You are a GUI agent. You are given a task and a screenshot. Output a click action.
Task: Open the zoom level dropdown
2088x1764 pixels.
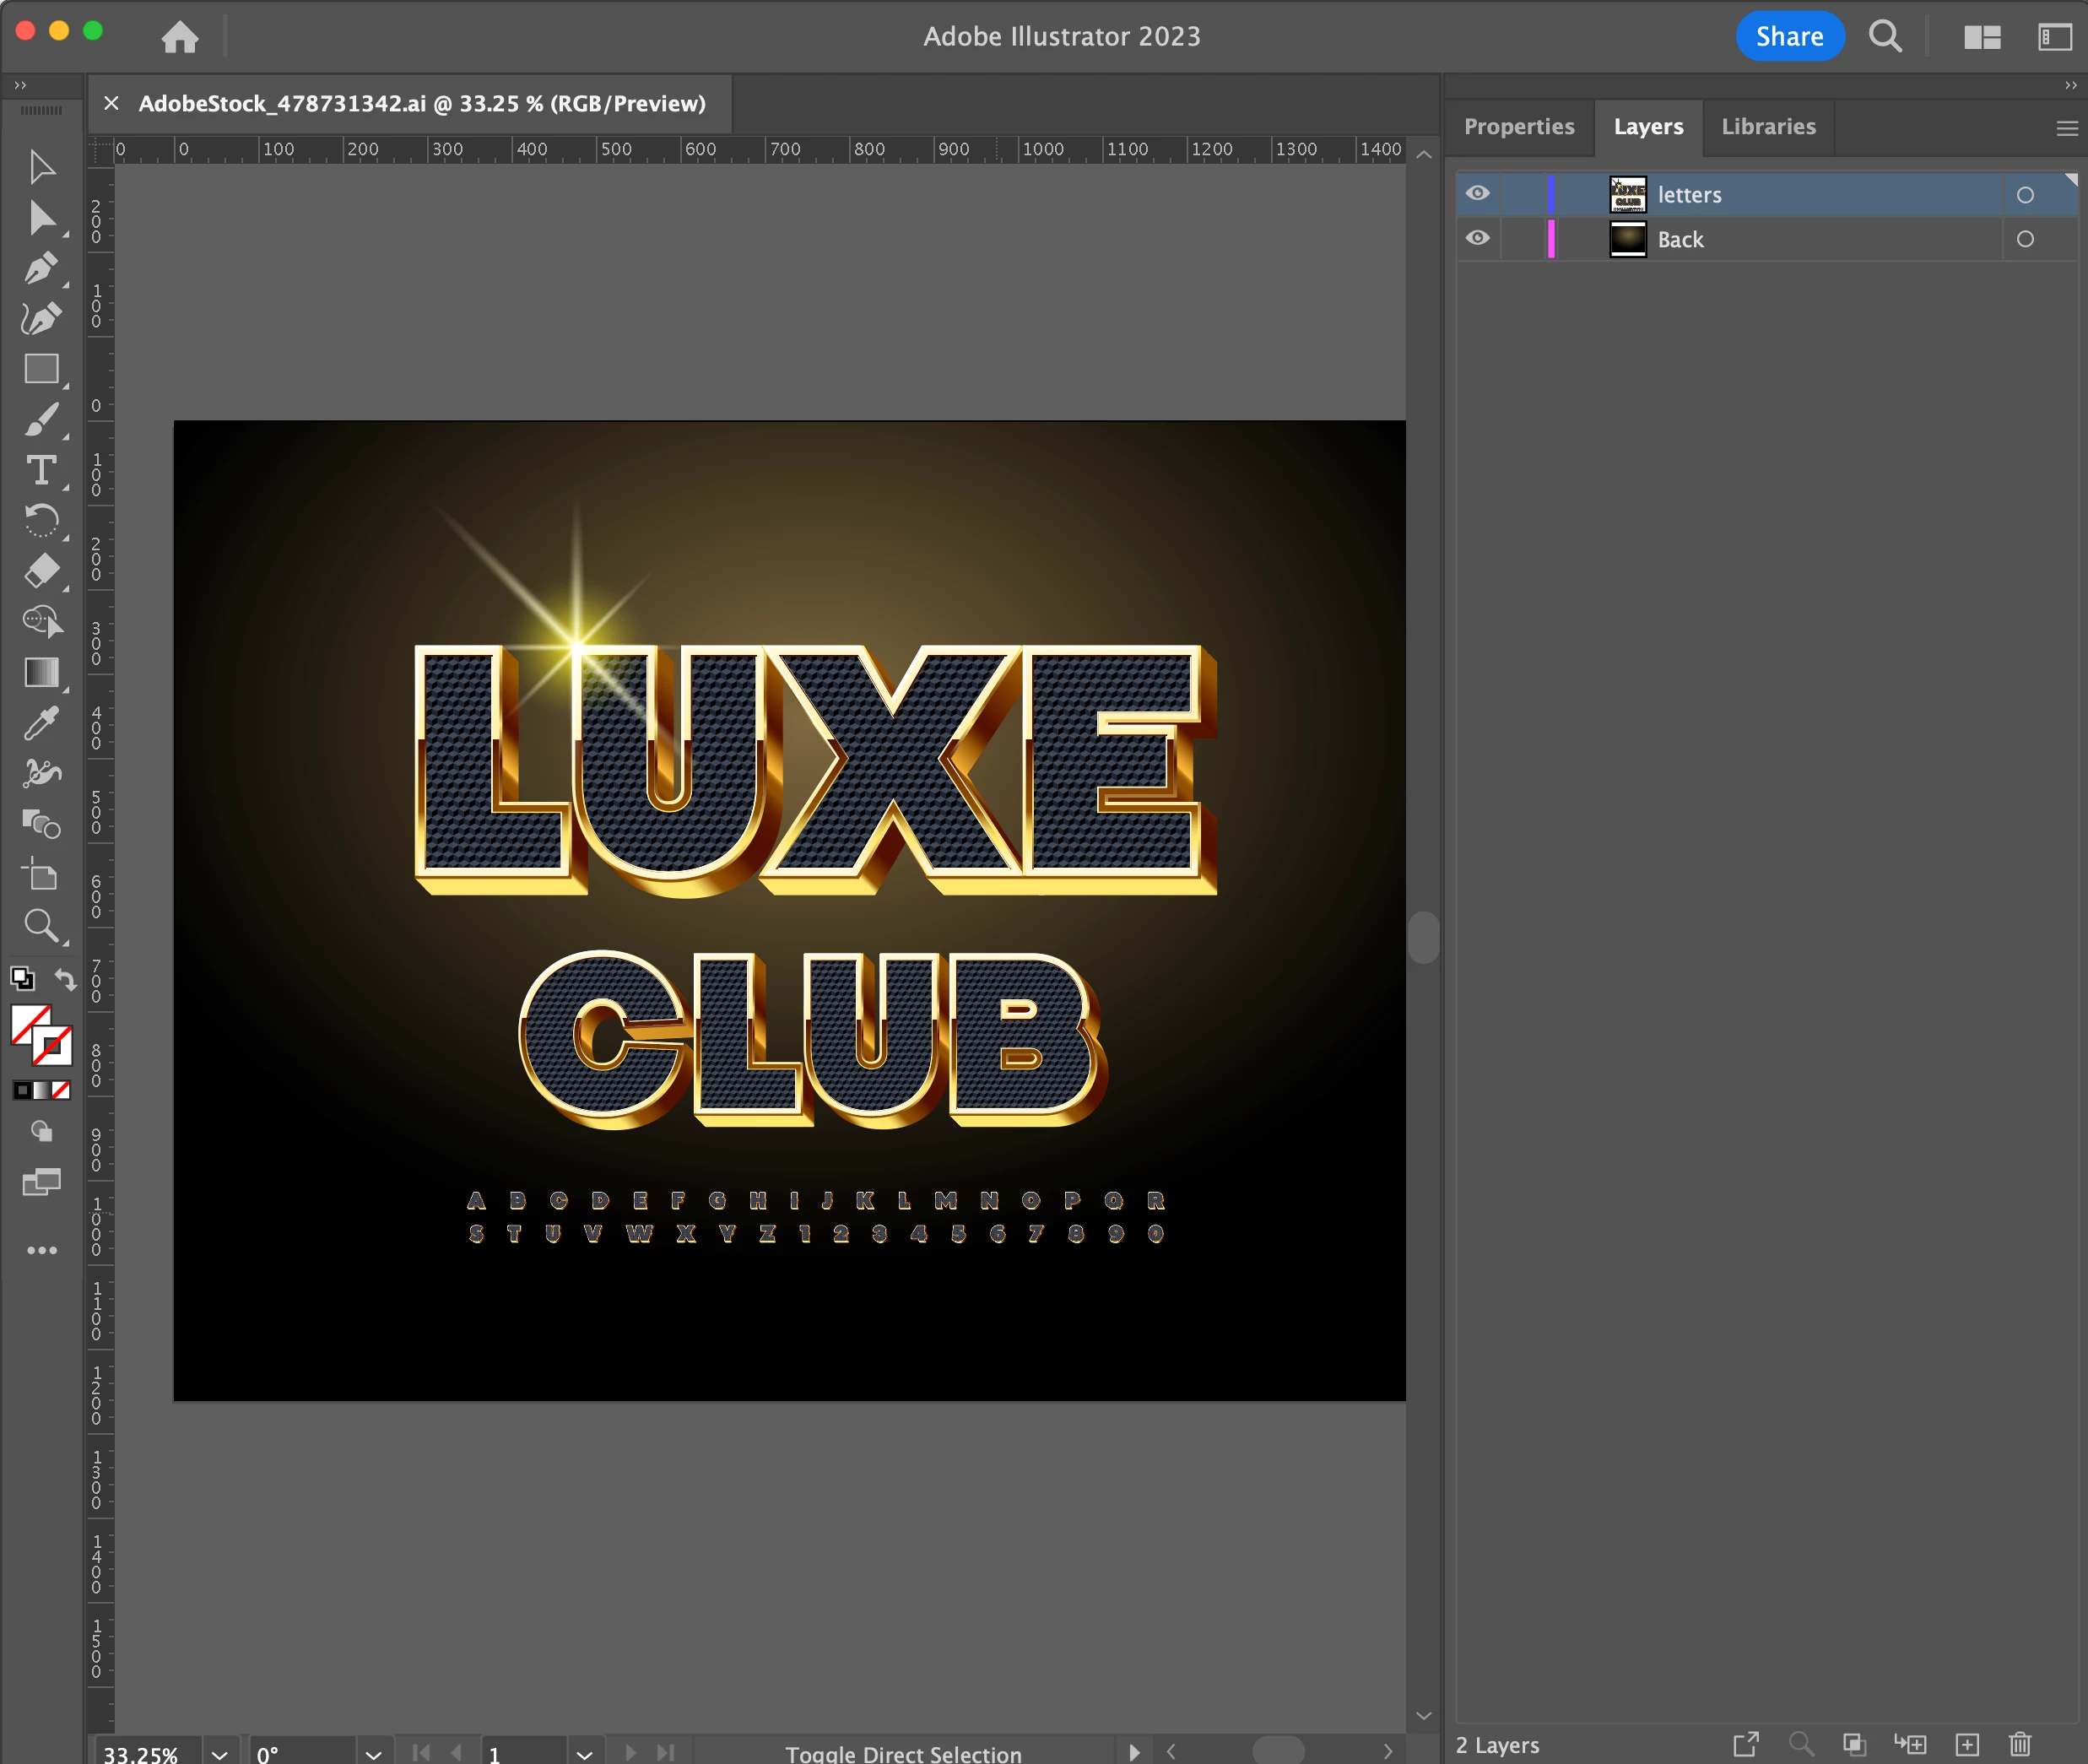(x=219, y=1754)
